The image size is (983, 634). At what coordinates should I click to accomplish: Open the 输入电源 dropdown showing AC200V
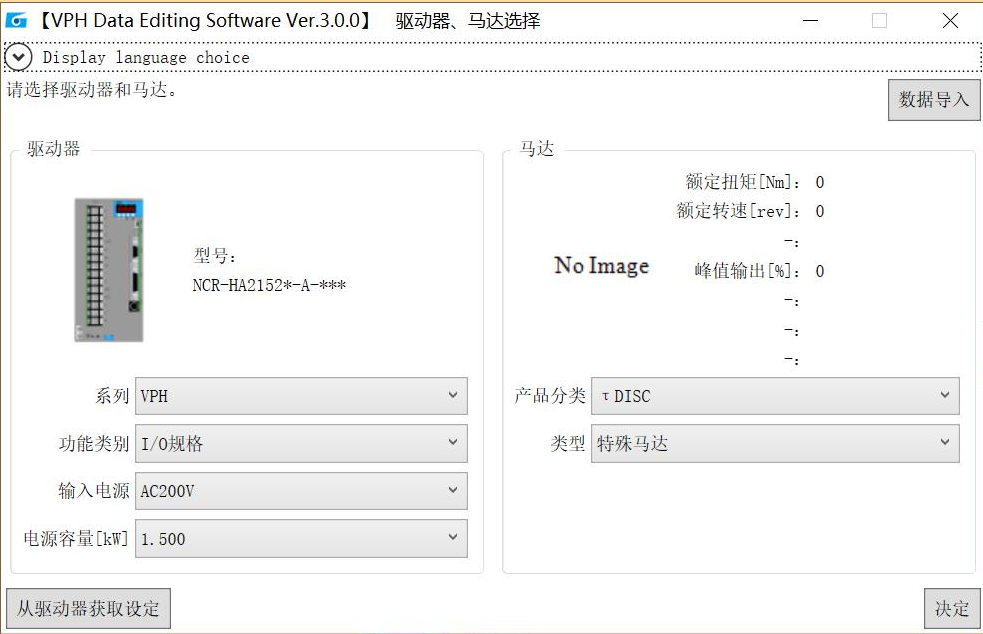tap(301, 491)
